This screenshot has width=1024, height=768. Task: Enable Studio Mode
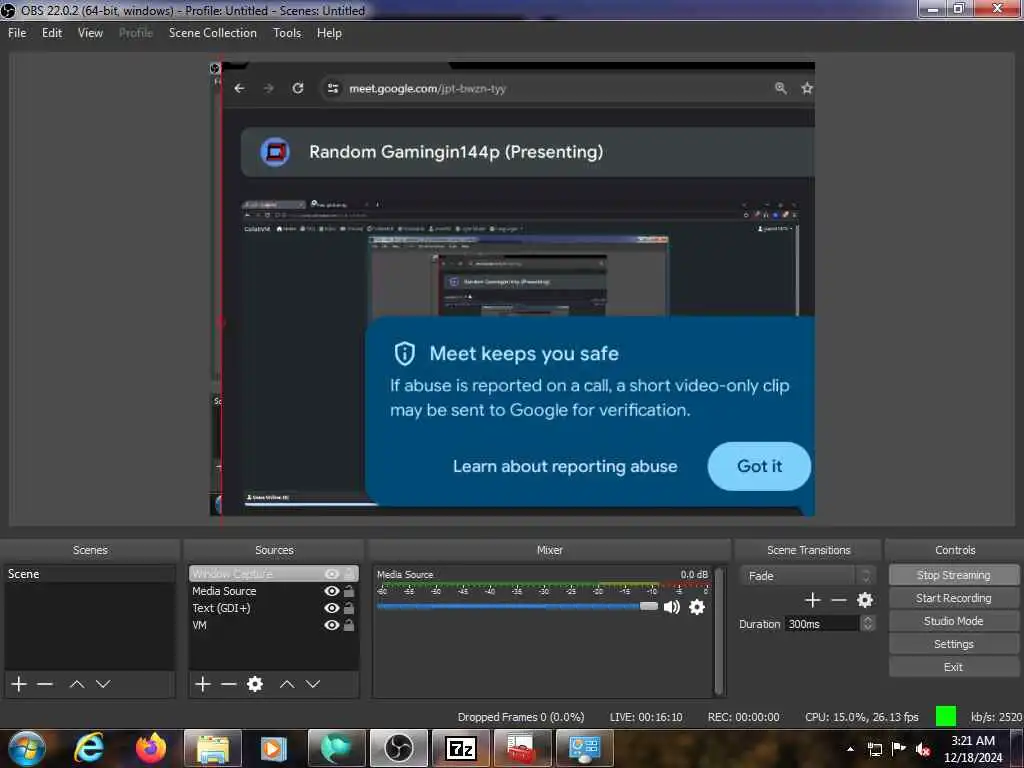(953, 620)
